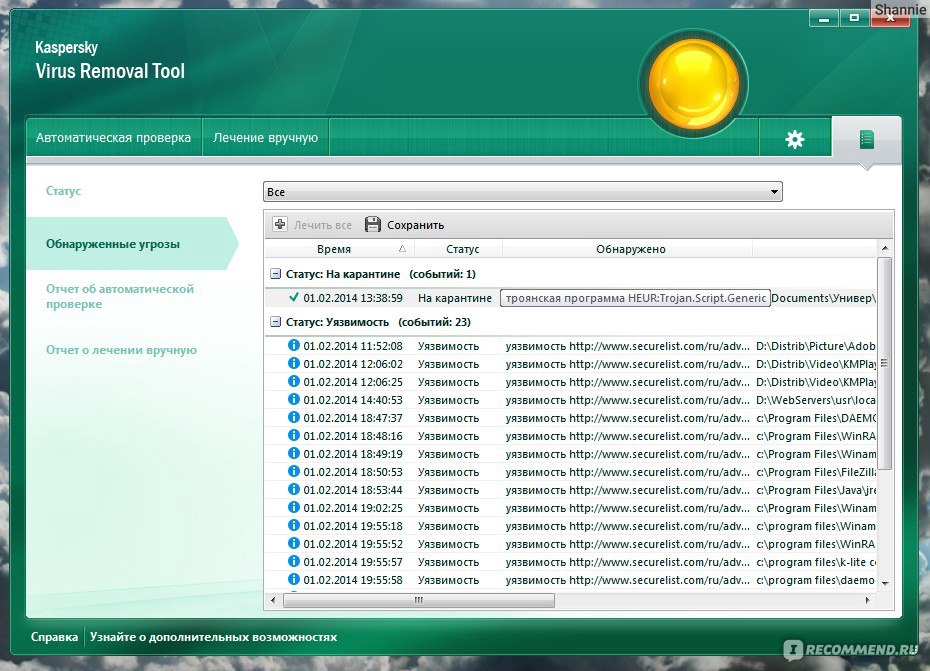Click the floppy disk save icon

(x=372, y=224)
